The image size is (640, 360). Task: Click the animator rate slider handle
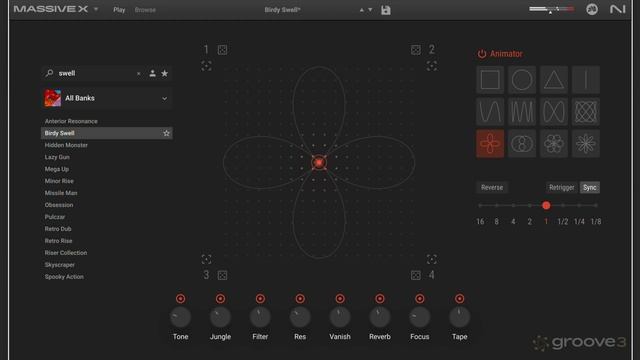point(546,205)
